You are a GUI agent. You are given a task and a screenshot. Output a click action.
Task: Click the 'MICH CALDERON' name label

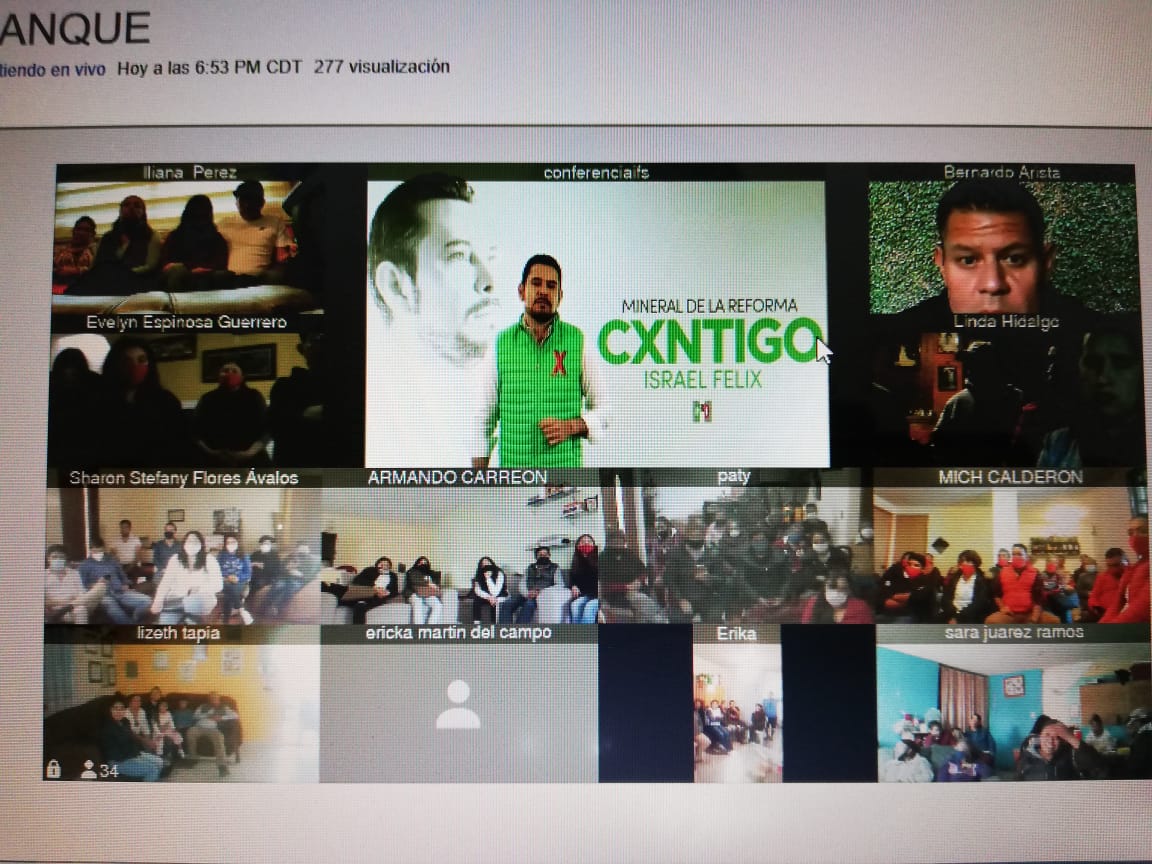pyautogui.click(x=1011, y=478)
